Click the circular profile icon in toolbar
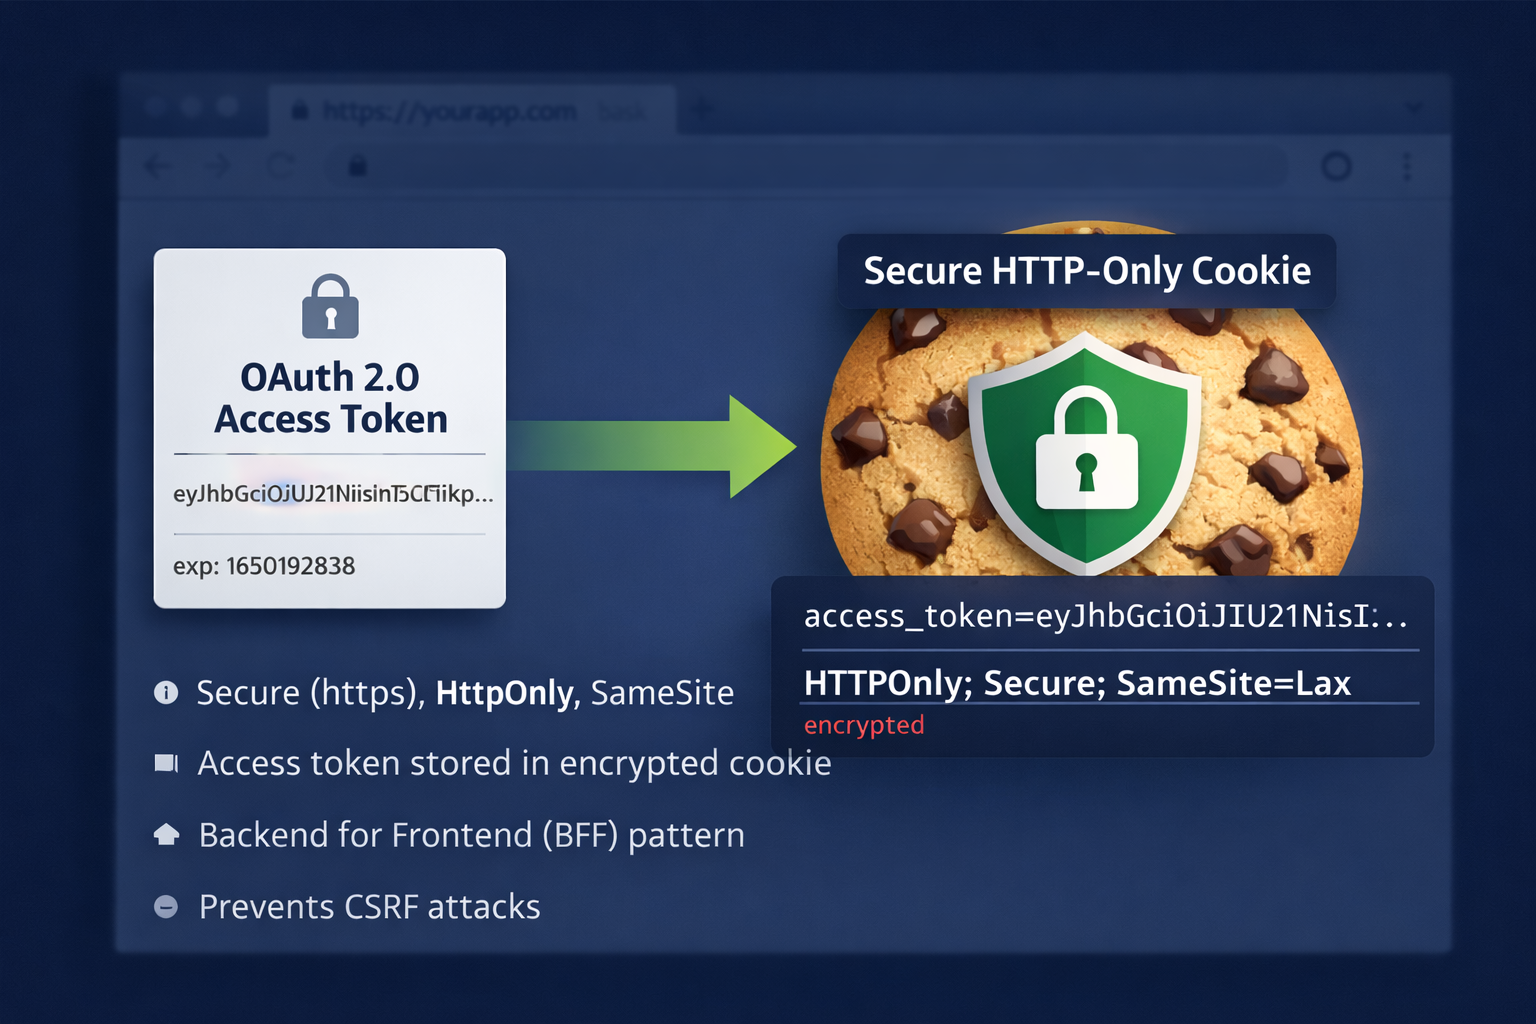1536x1024 pixels. coord(1336,166)
